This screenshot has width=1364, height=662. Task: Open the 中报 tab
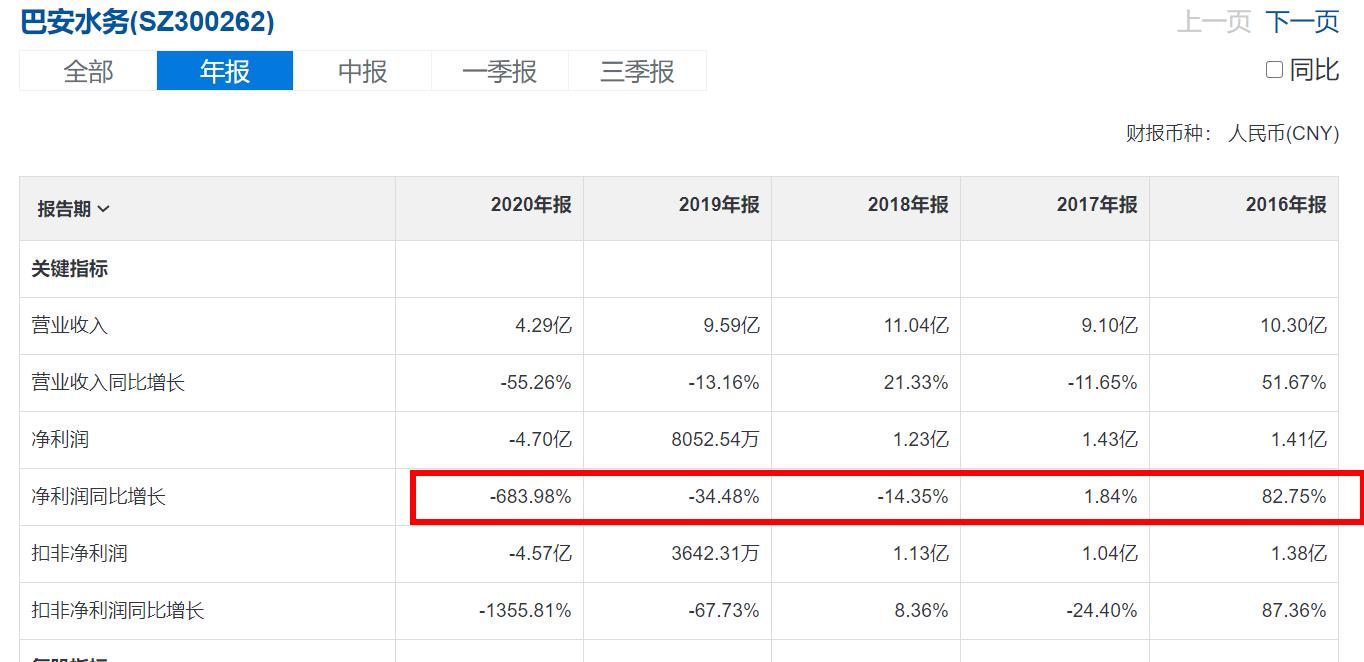click(362, 71)
